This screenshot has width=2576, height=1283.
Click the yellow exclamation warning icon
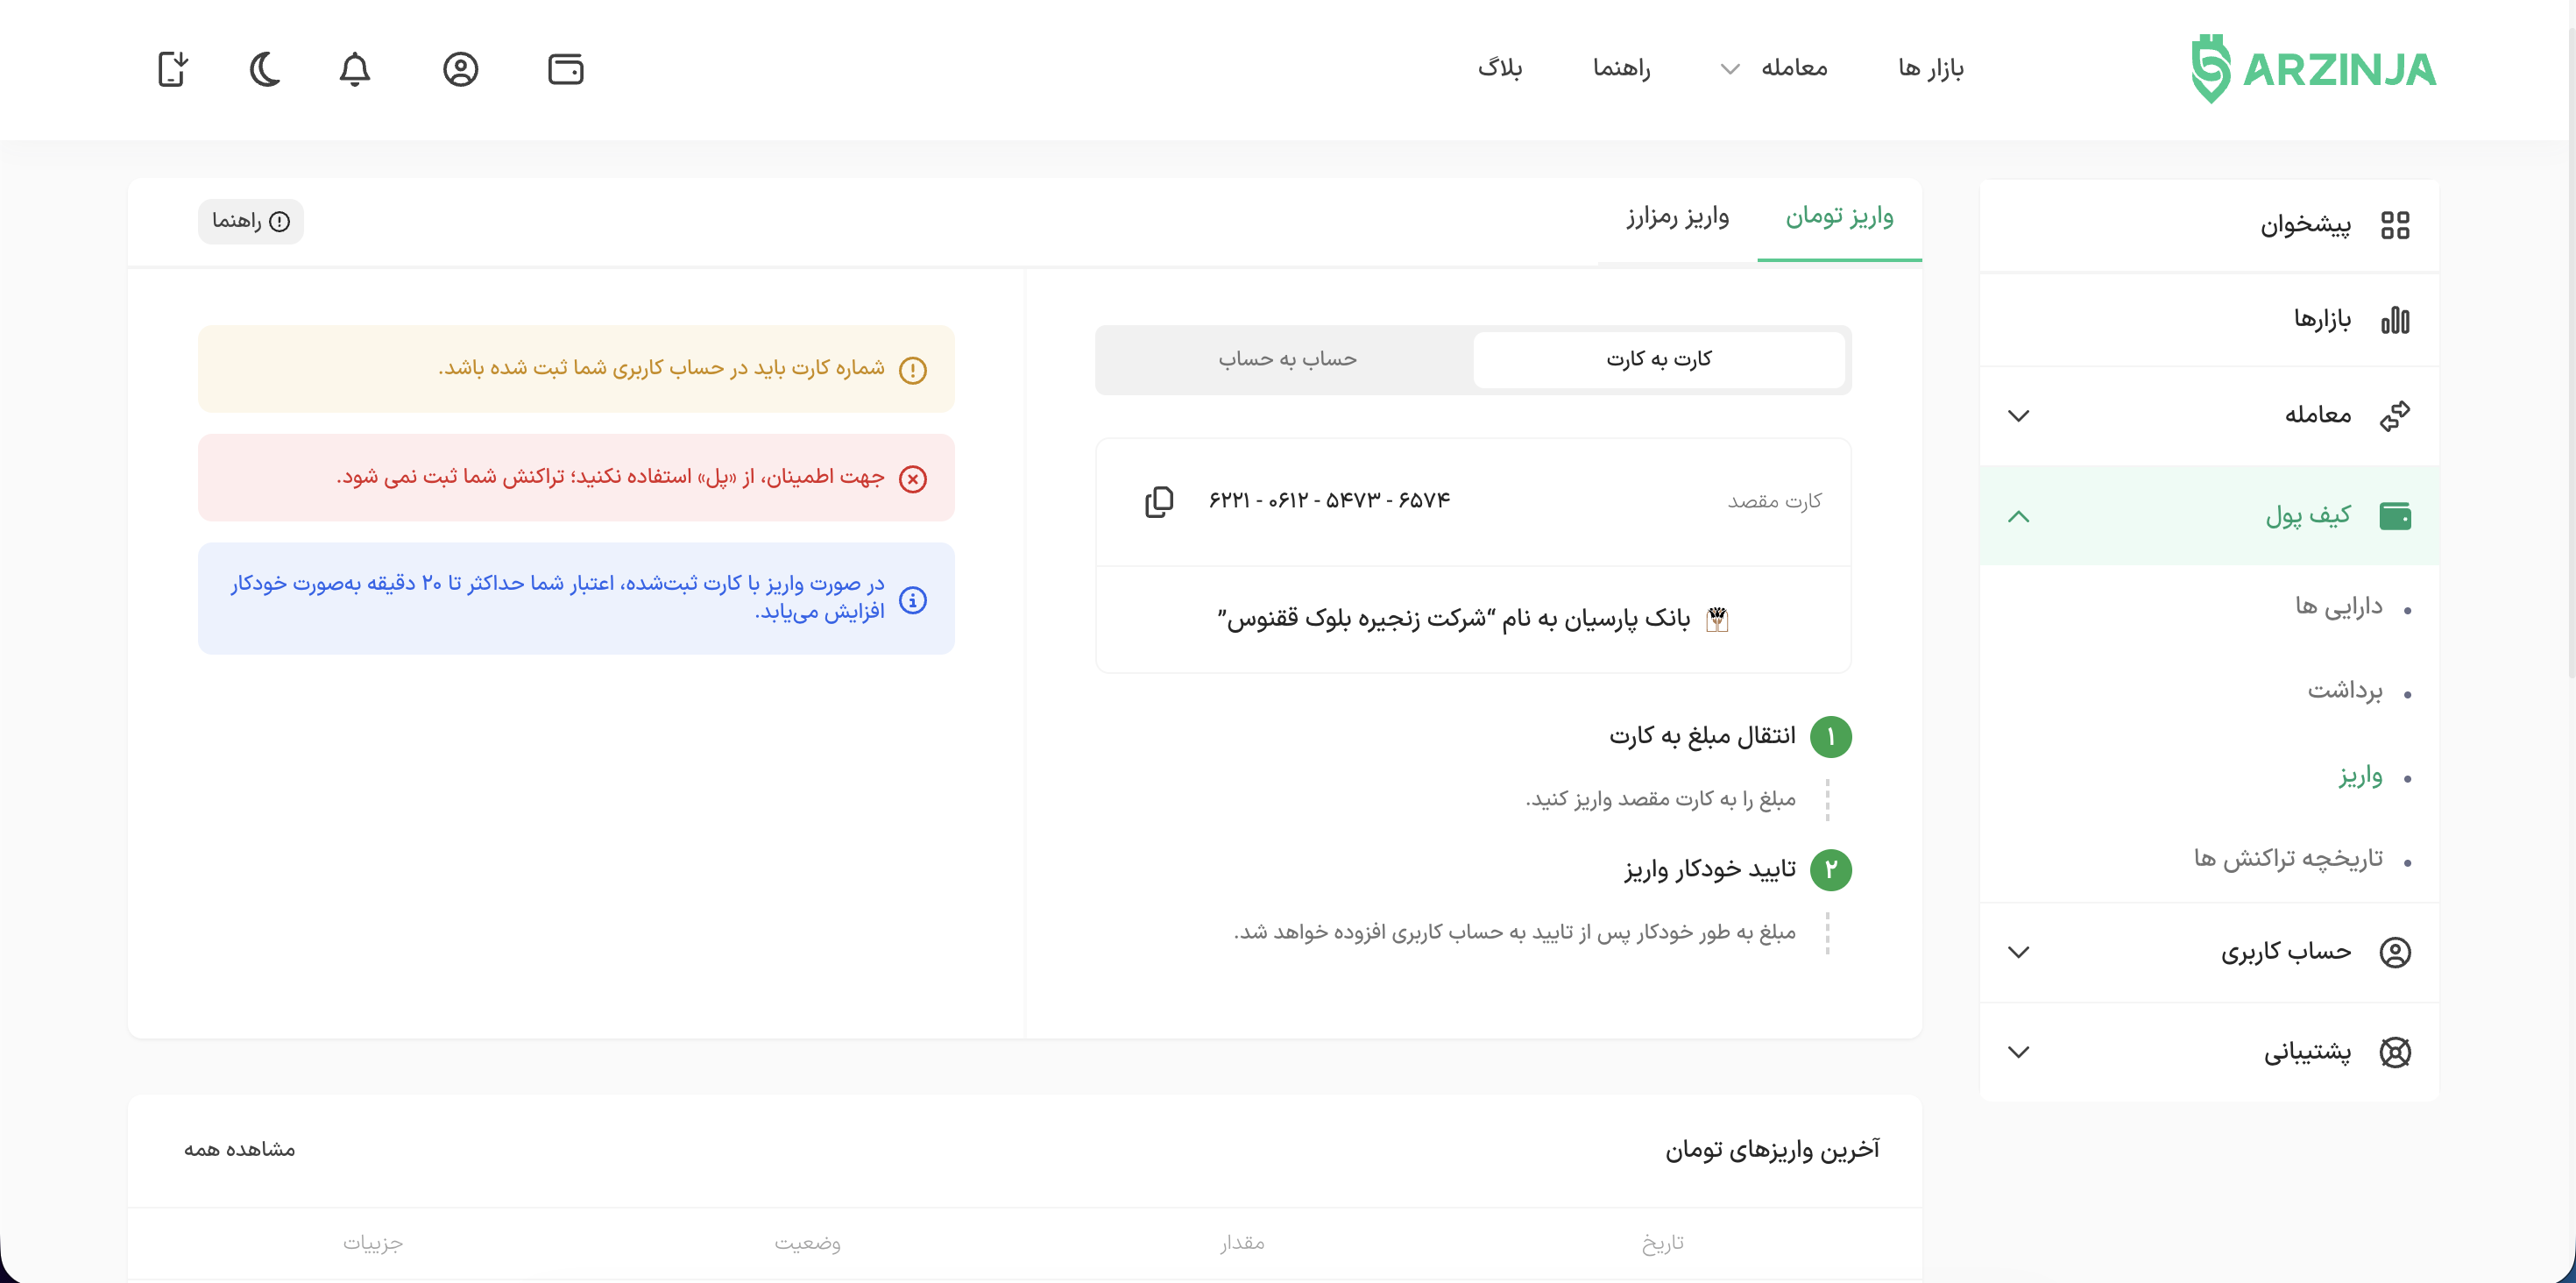[913, 370]
